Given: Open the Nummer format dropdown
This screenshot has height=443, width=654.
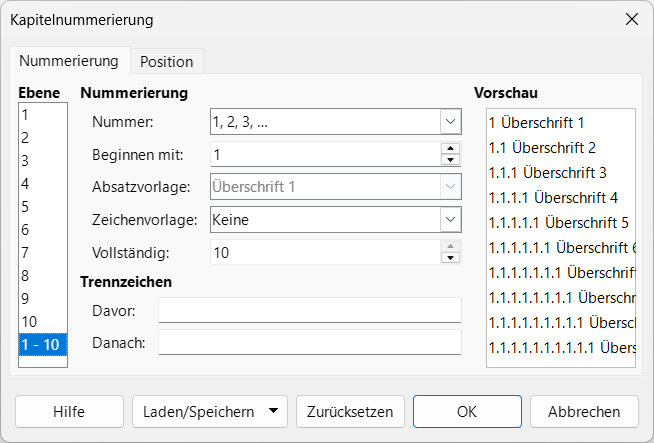Looking at the screenshot, I should 449,122.
